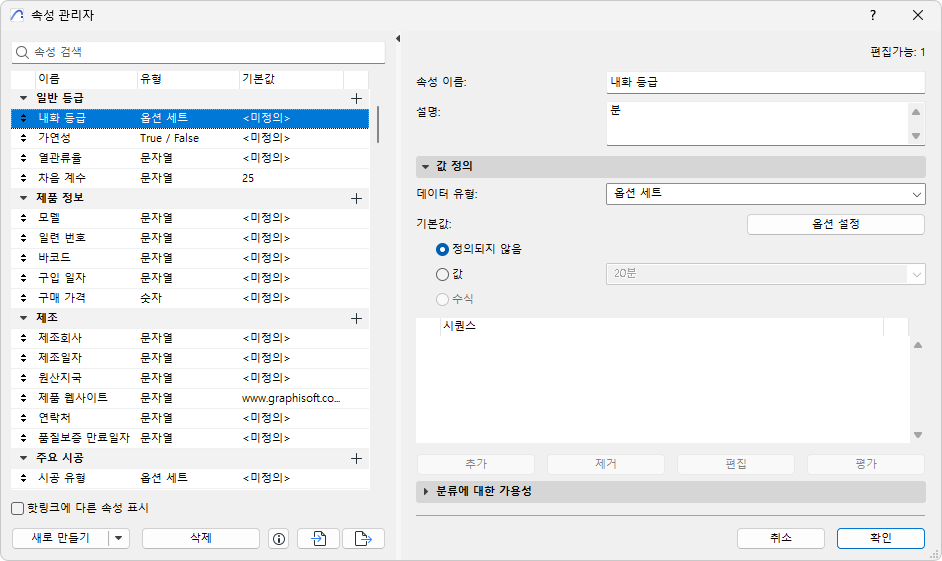The image size is (942, 561).
Task: Add new property to 제품 정보 group
Action: click(x=356, y=198)
